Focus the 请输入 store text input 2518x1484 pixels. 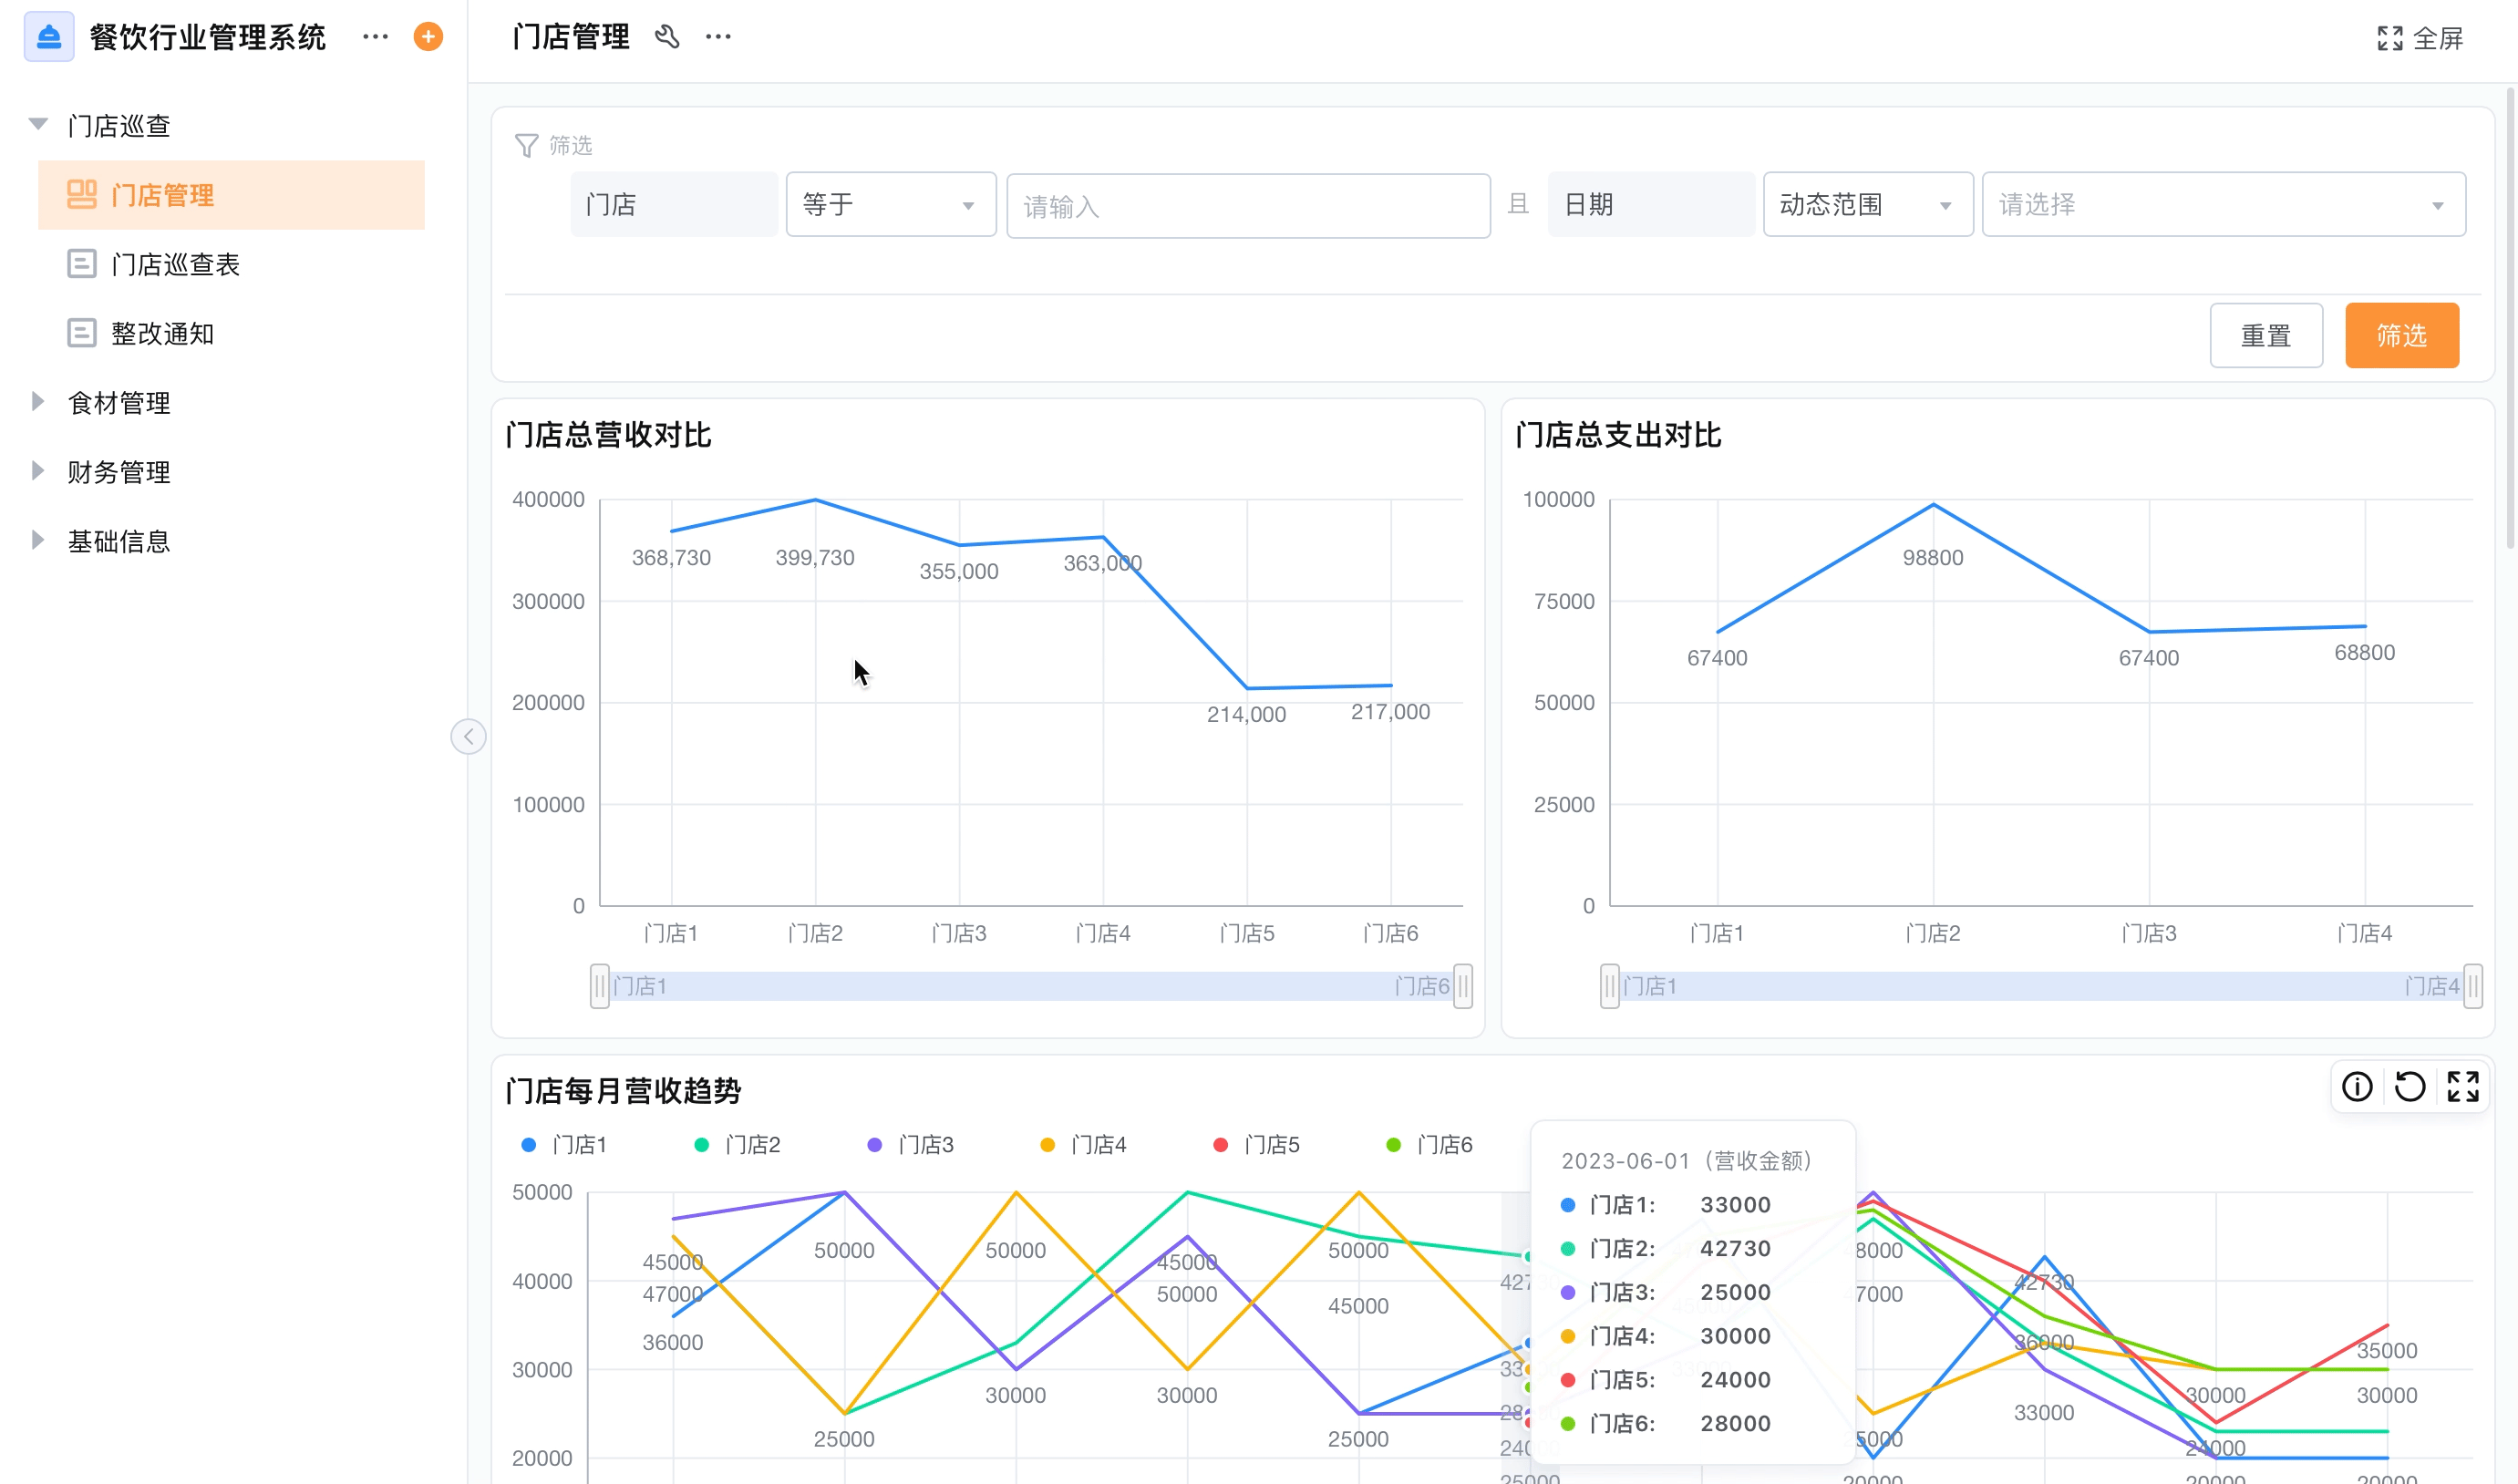1248,206
